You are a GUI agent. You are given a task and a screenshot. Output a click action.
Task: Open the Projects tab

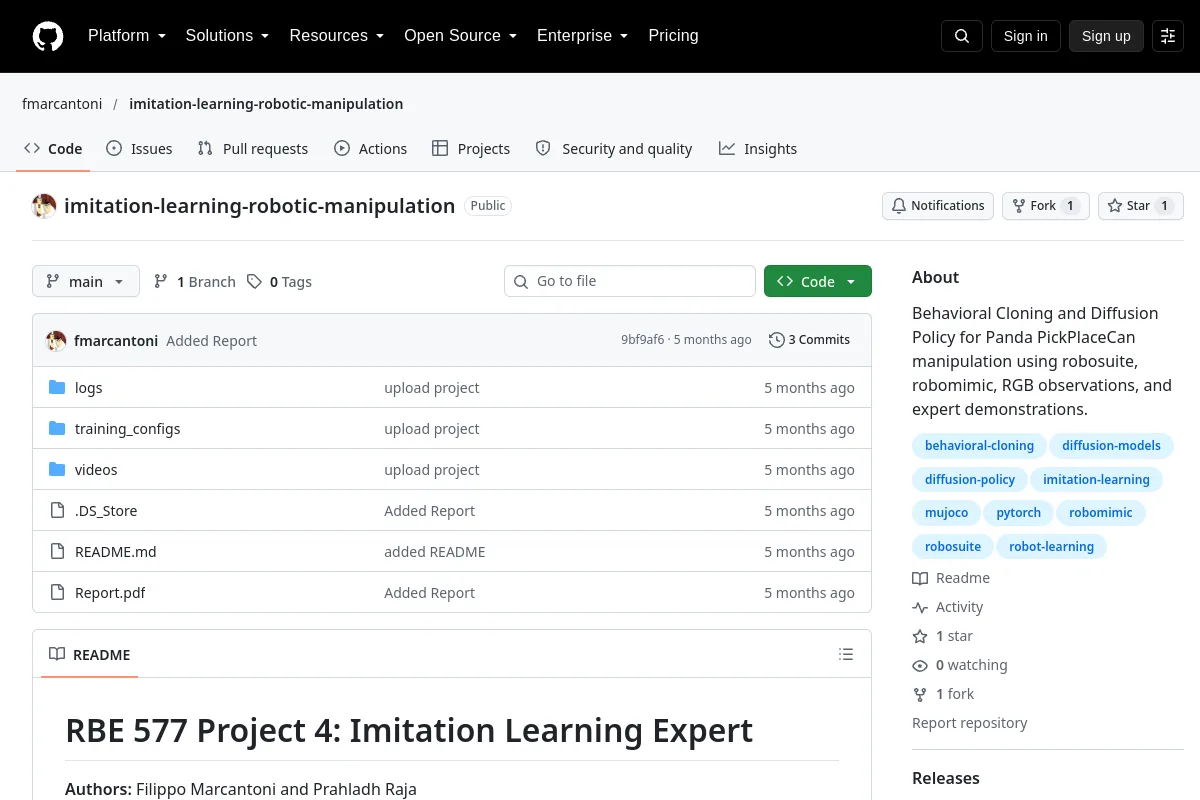point(471,149)
